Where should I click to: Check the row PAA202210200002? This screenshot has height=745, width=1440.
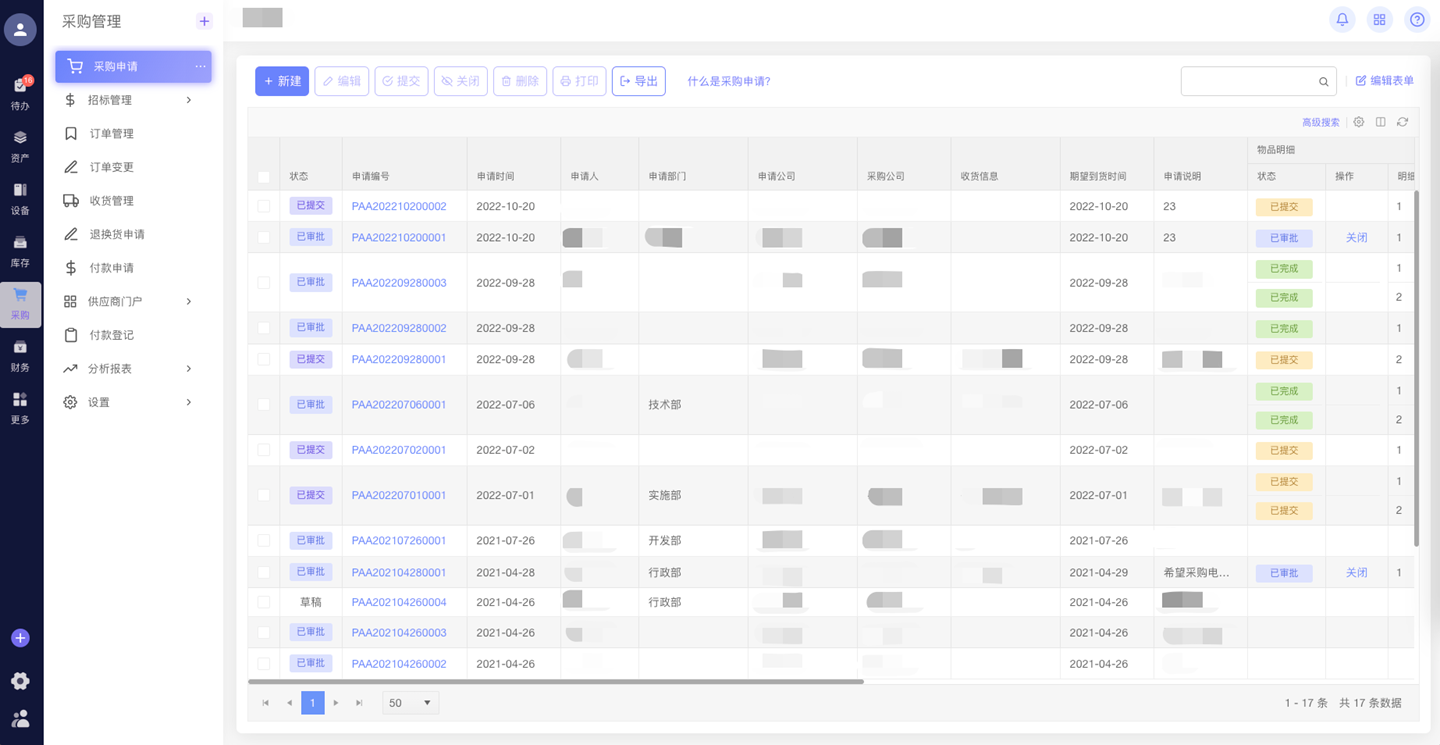pyautogui.click(x=264, y=206)
